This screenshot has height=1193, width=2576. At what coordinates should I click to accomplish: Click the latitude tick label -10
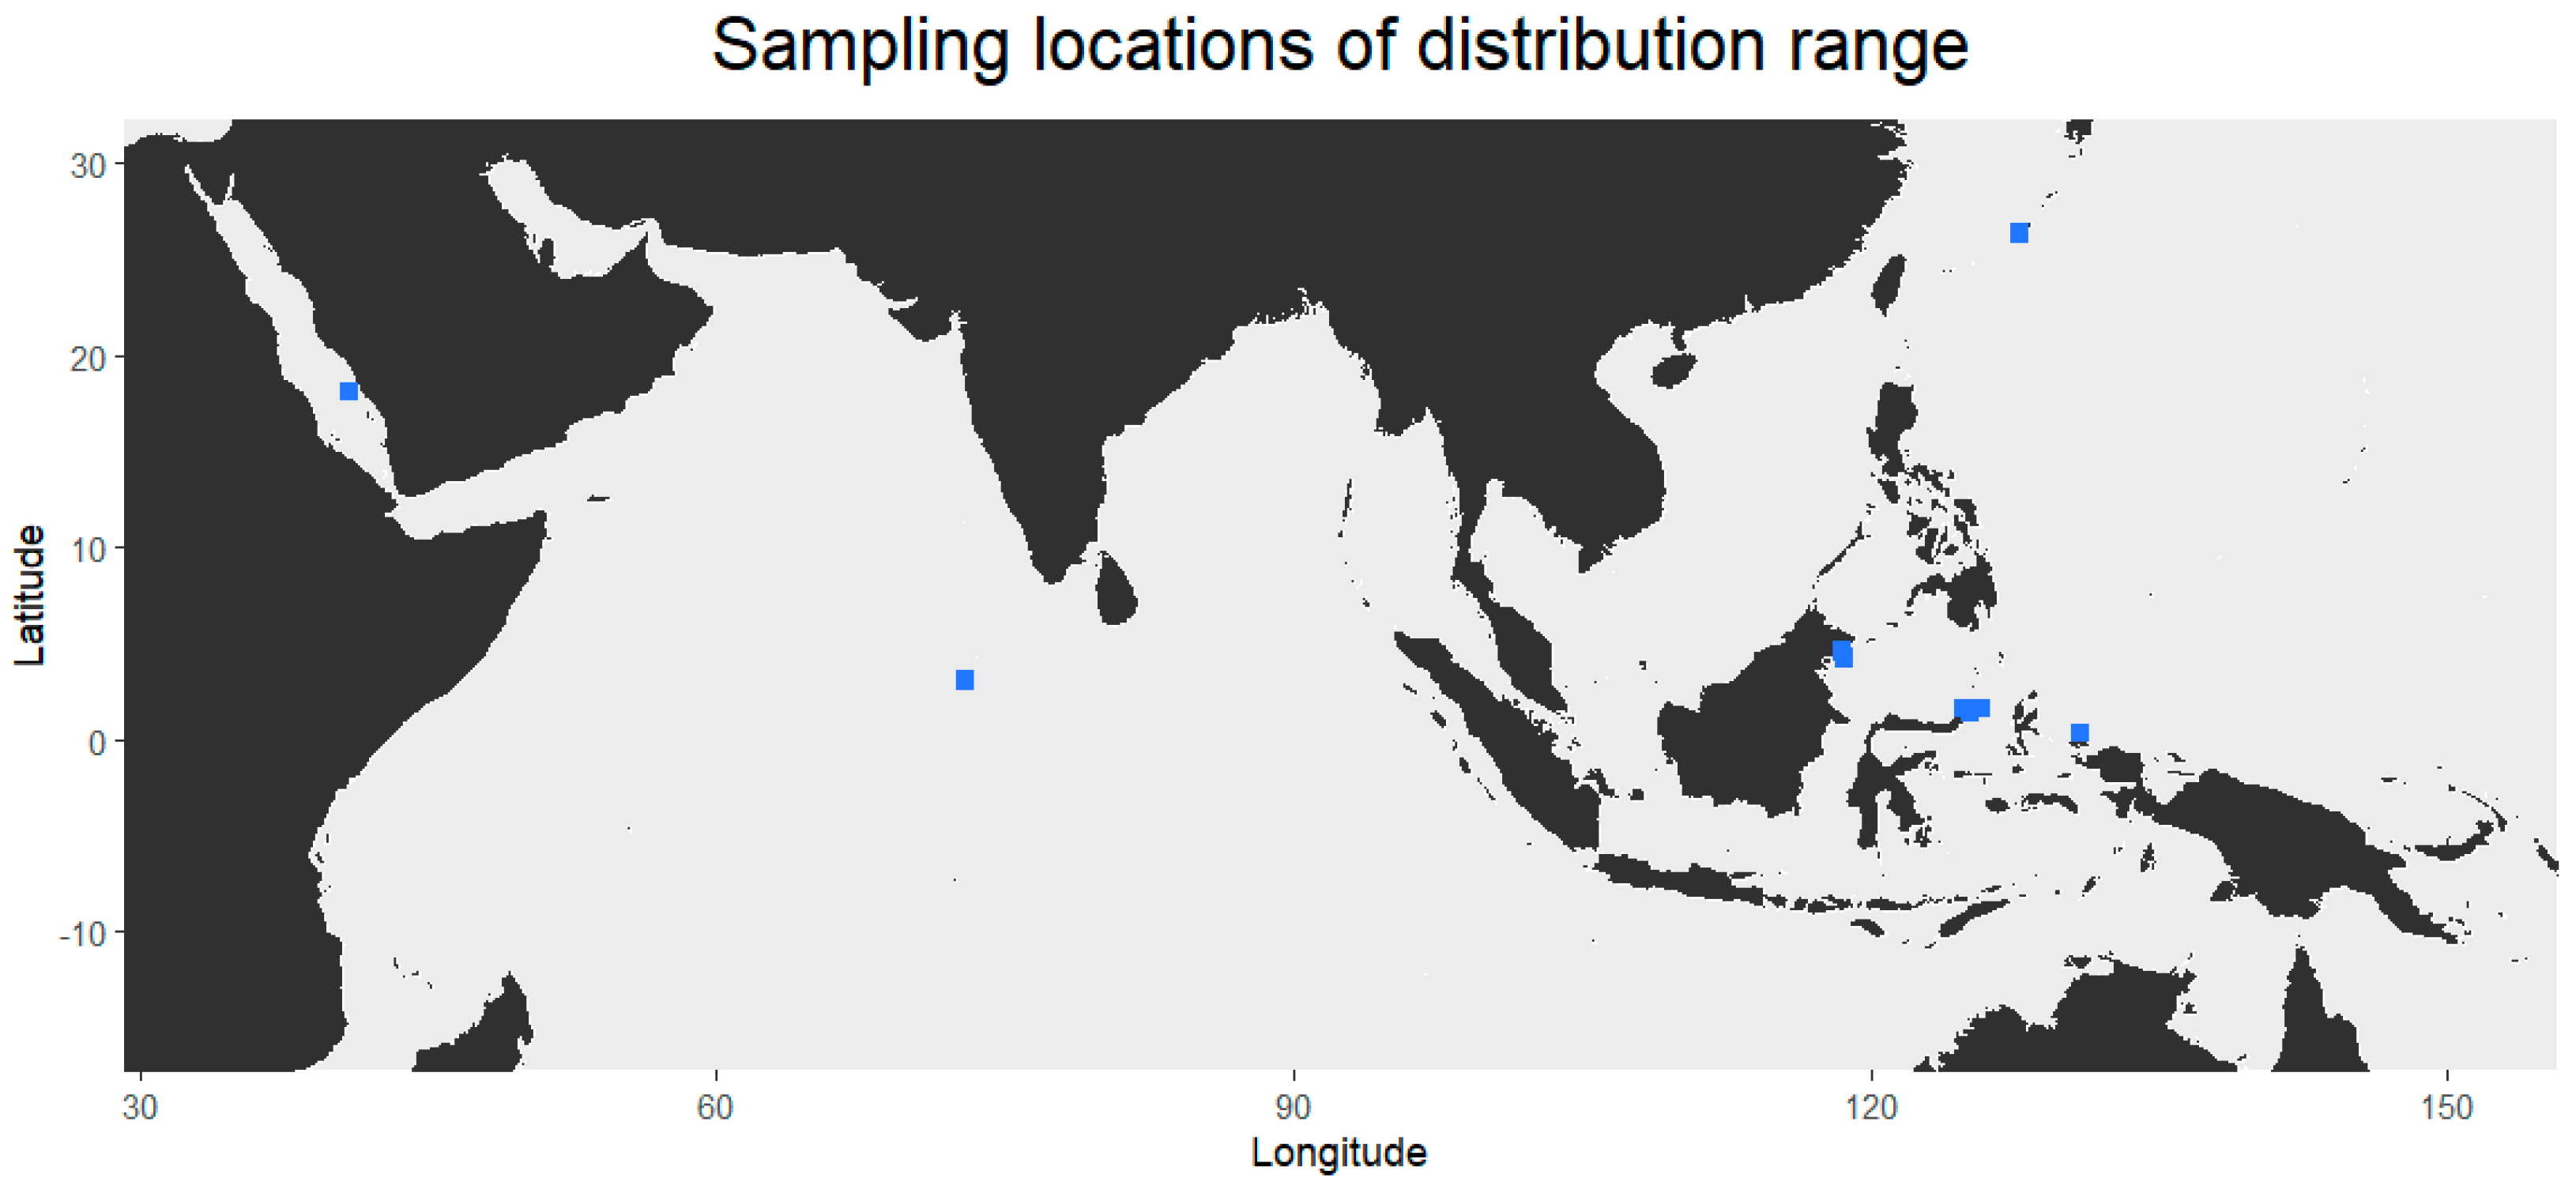click(82, 934)
